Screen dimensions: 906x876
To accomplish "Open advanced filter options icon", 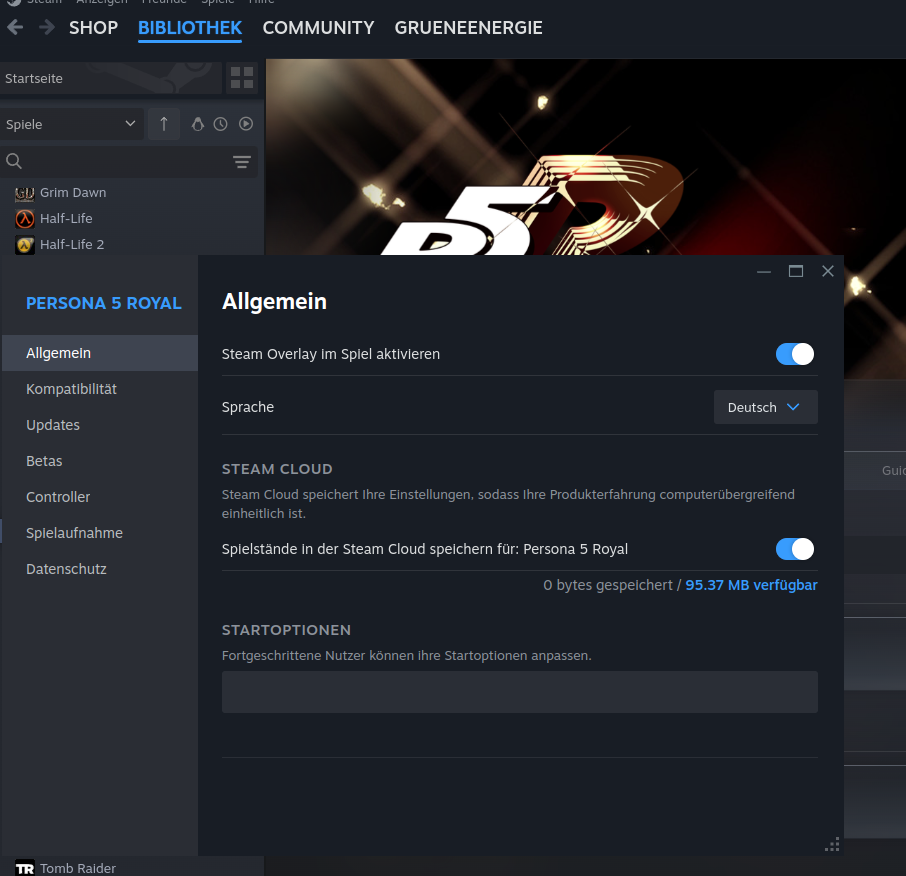I will 242,162.
